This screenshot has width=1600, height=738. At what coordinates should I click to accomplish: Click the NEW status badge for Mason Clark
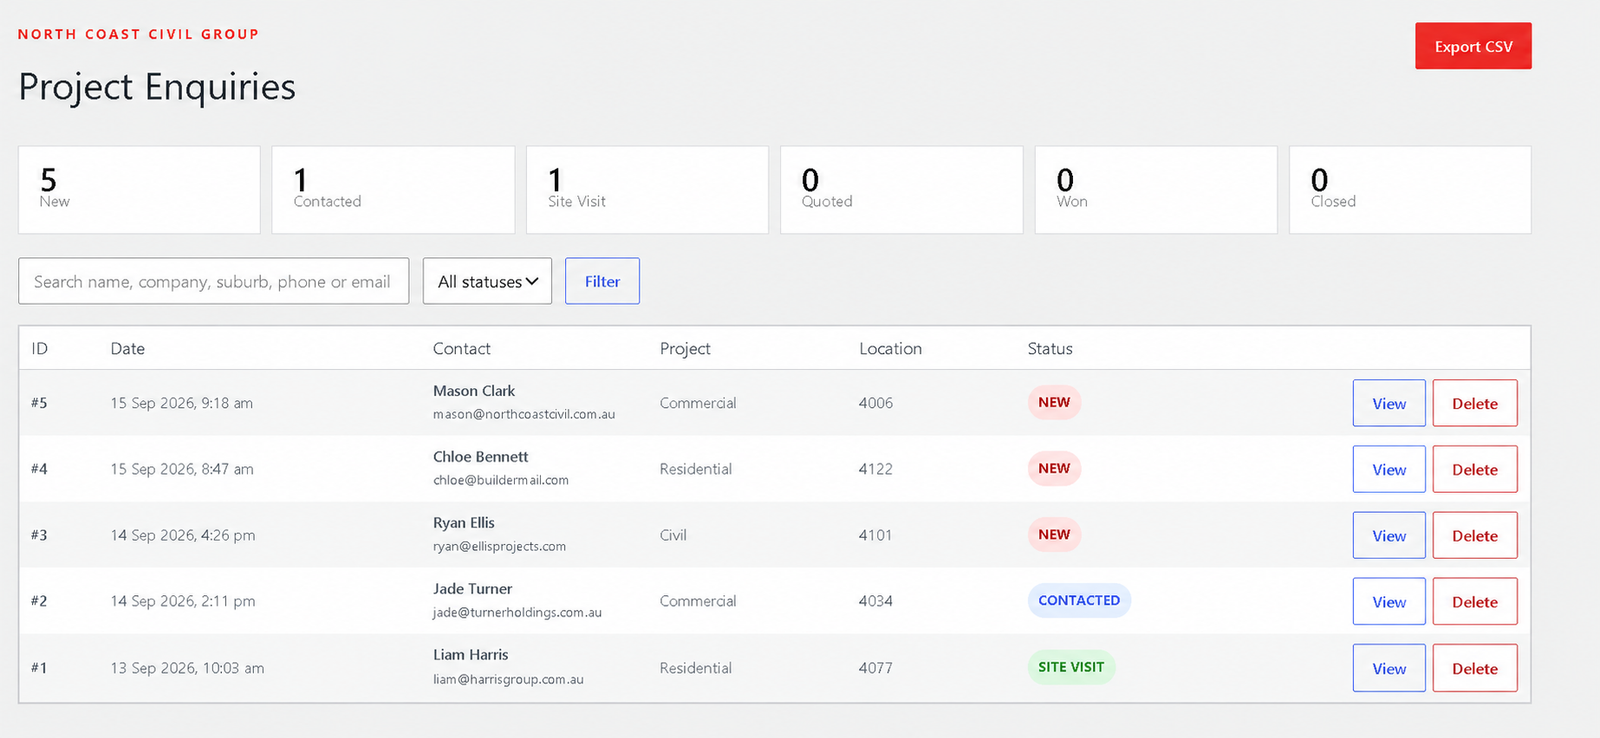pos(1054,402)
